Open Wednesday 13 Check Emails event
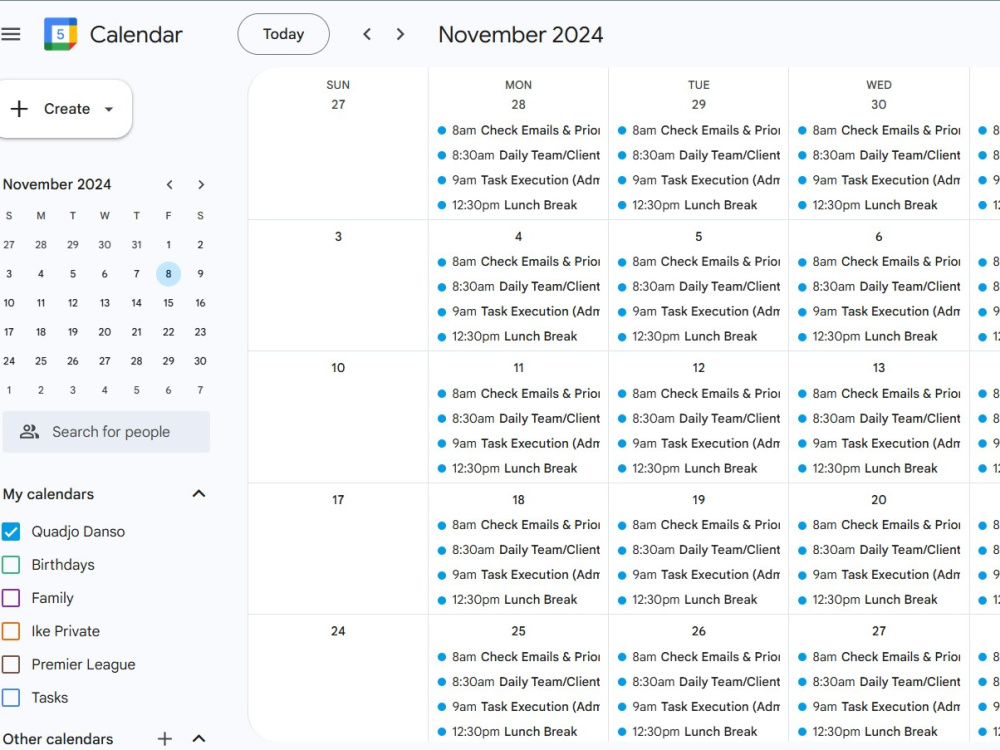 (x=879, y=393)
